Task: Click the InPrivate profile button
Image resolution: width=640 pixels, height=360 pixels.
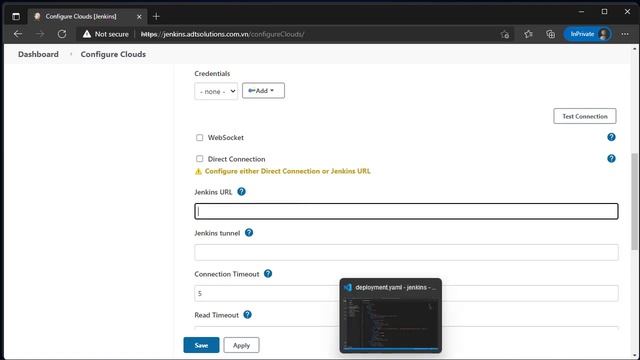Action: [x=588, y=34]
